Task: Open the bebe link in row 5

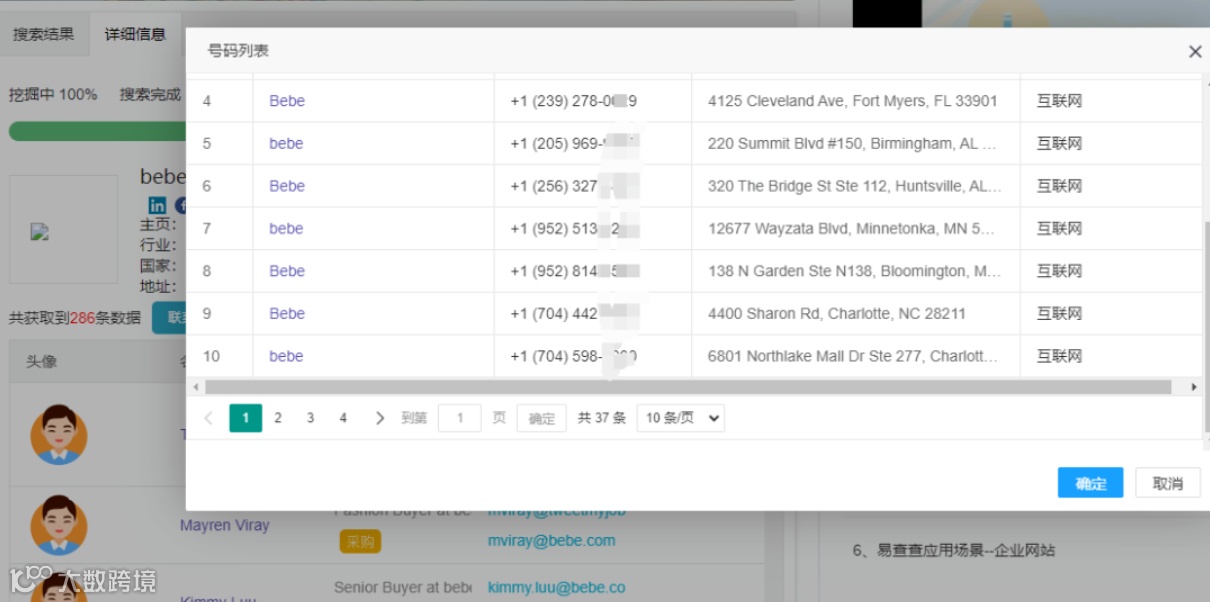Action: pyautogui.click(x=286, y=143)
